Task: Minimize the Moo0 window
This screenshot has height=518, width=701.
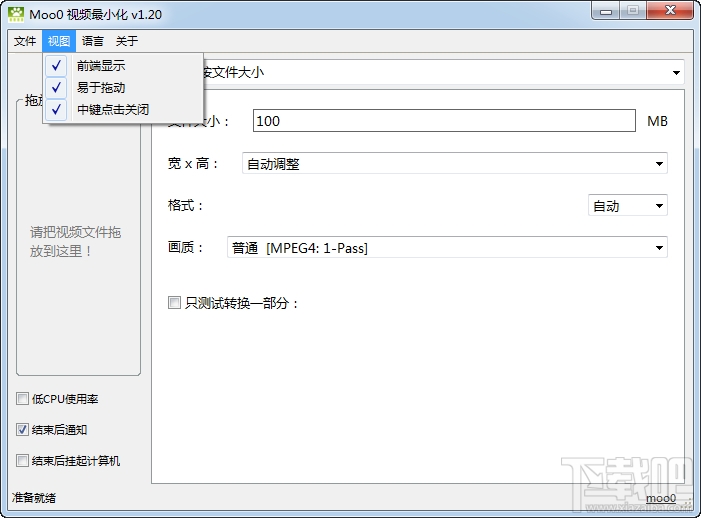Action: coord(606,11)
